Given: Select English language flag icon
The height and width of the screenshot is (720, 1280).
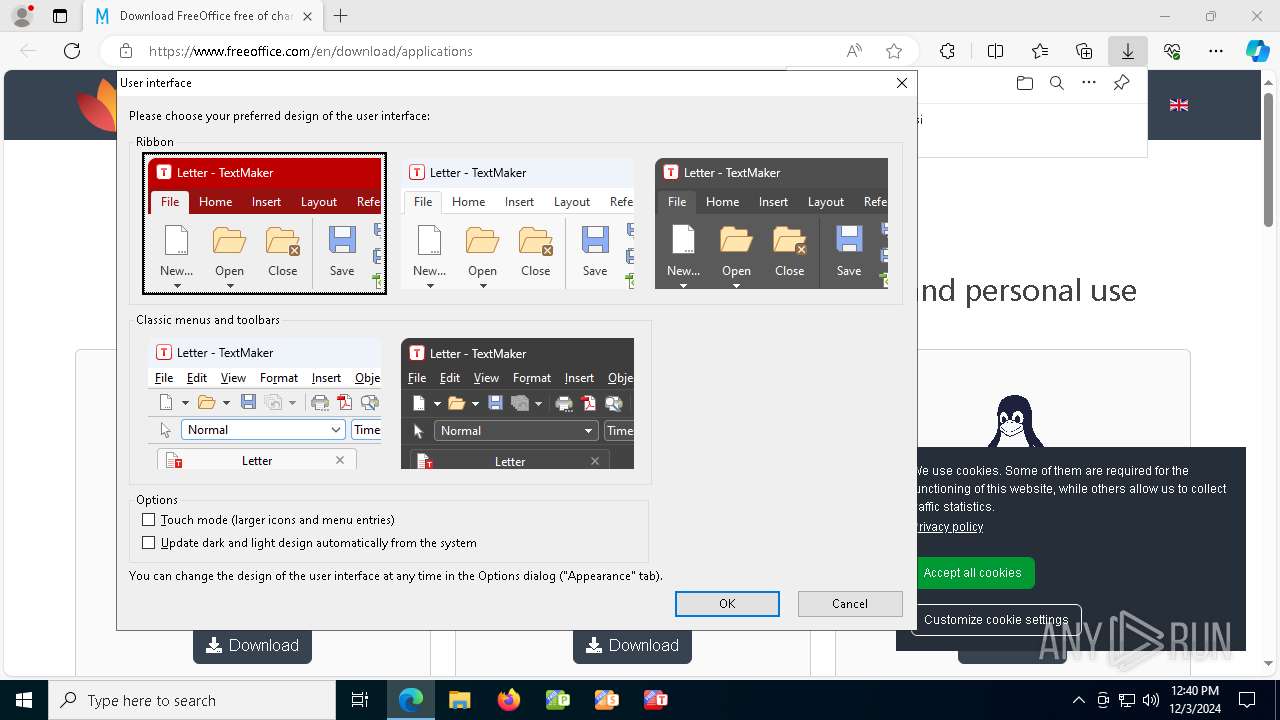Looking at the screenshot, I should (x=1179, y=105).
